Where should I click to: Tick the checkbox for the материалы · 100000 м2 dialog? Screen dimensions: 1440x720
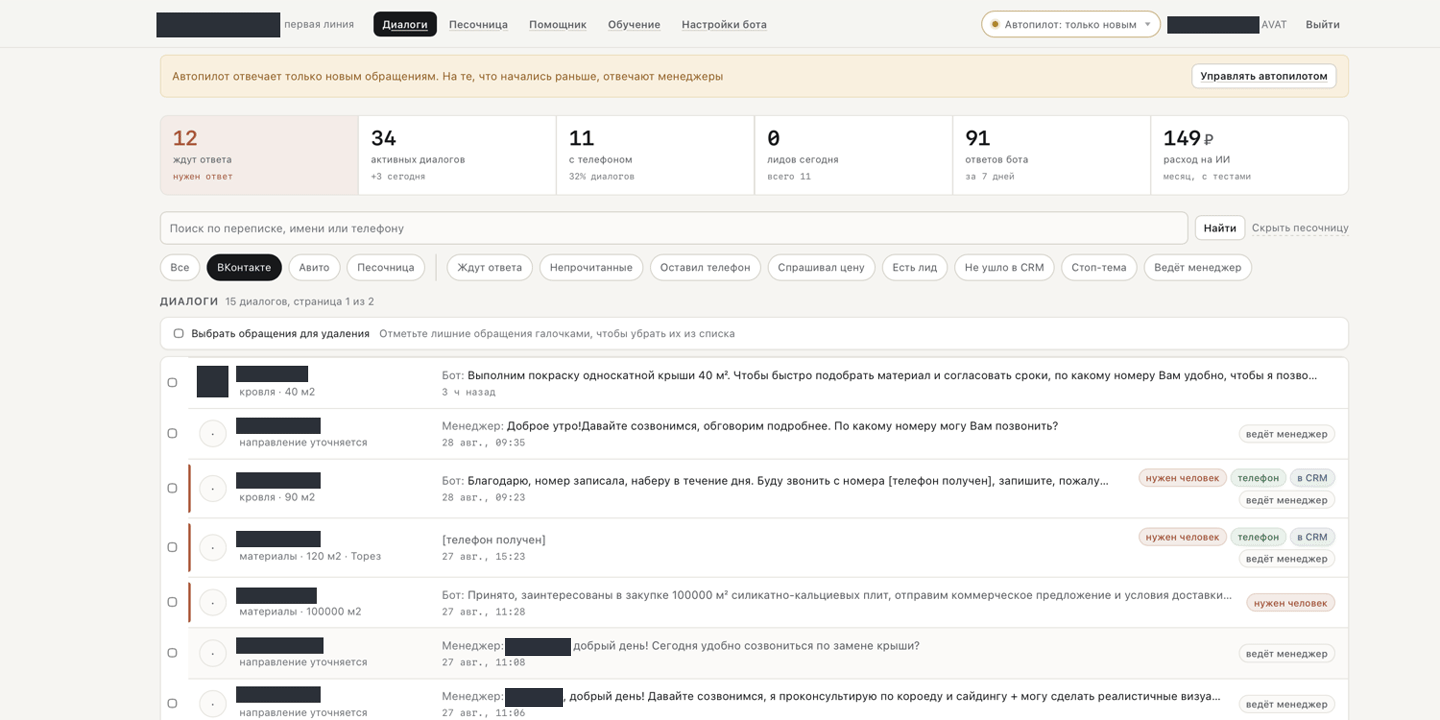[172, 602]
